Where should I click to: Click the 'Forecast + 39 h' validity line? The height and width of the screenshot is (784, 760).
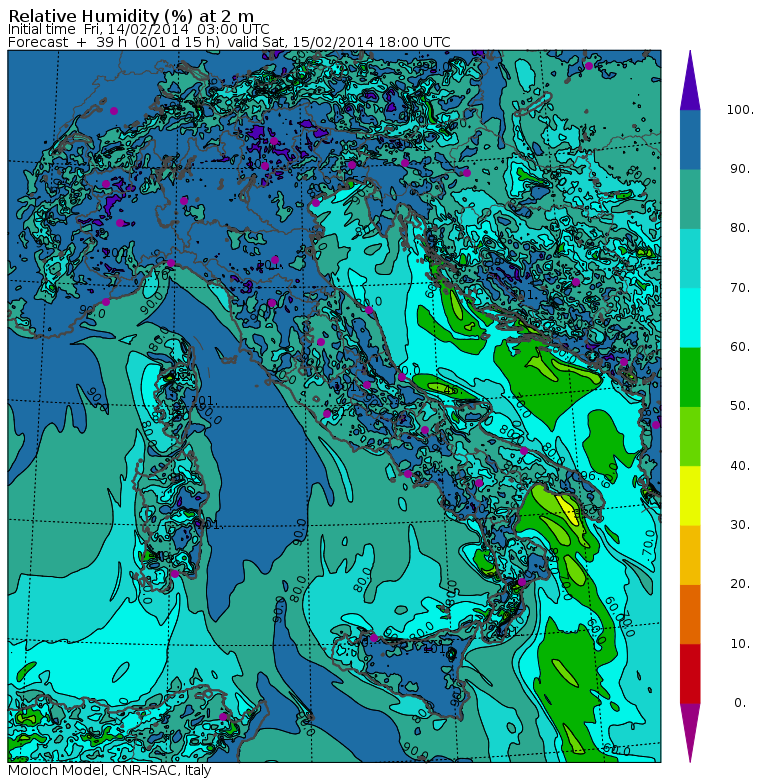pos(229,42)
